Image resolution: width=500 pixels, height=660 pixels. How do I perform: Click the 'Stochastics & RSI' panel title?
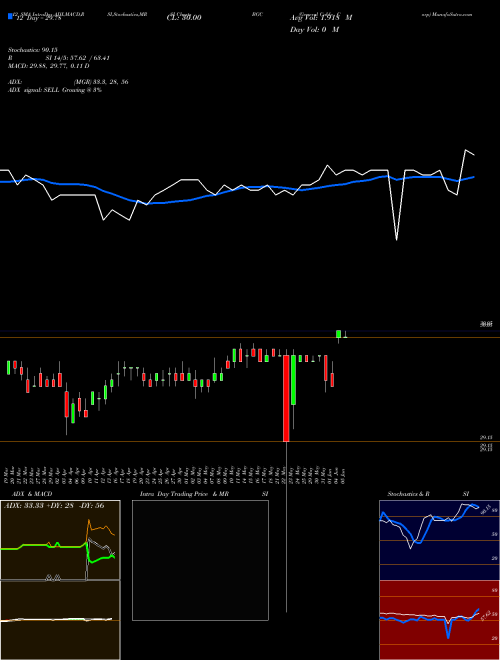pos(428,494)
